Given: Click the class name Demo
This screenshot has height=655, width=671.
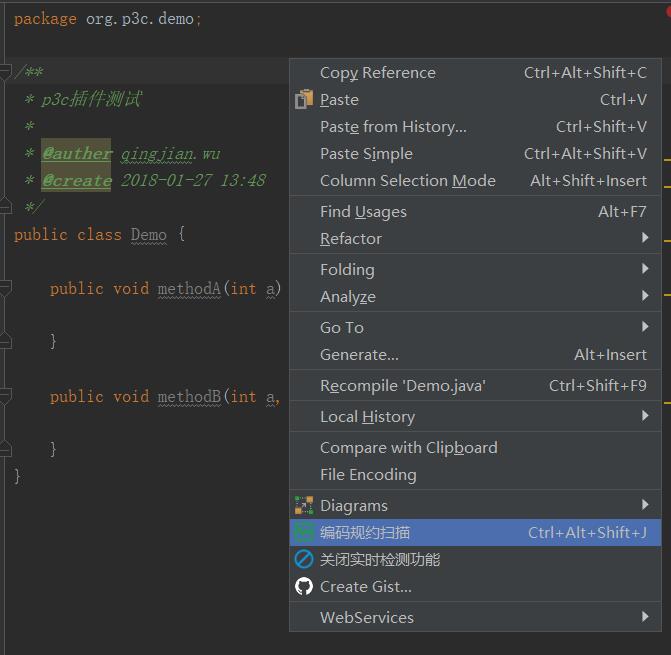Looking at the screenshot, I should click(x=148, y=234).
